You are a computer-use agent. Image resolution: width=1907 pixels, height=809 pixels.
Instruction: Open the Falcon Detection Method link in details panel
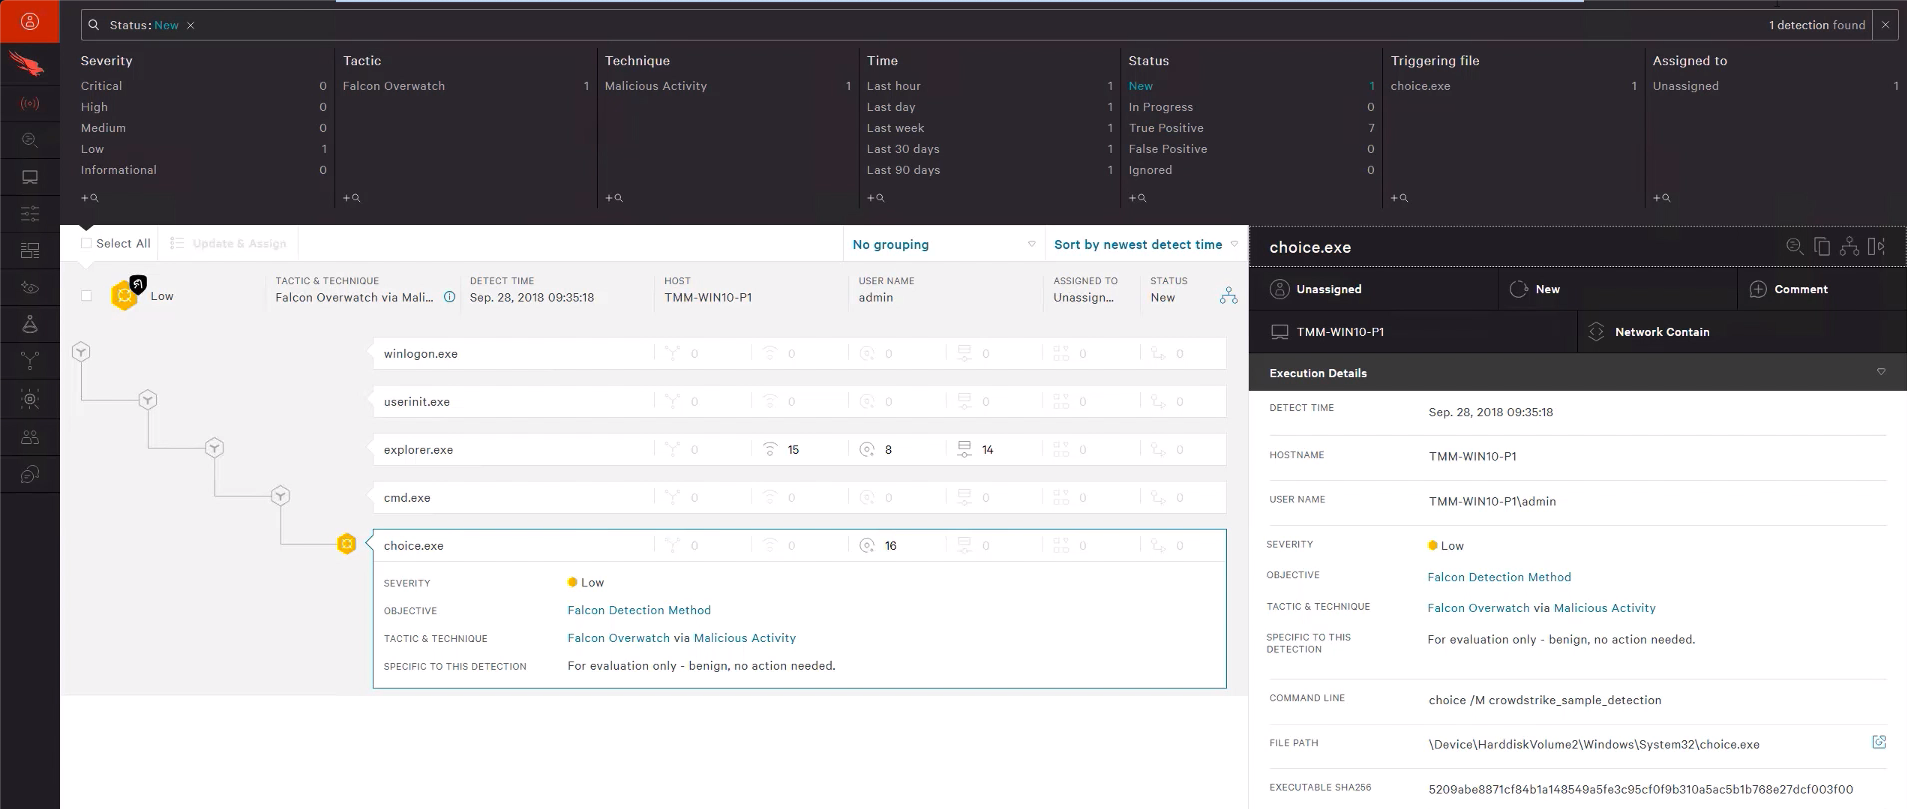[1498, 577]
